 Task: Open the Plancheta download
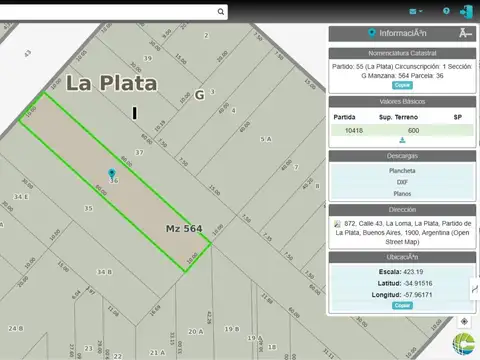tap(402, 171)
